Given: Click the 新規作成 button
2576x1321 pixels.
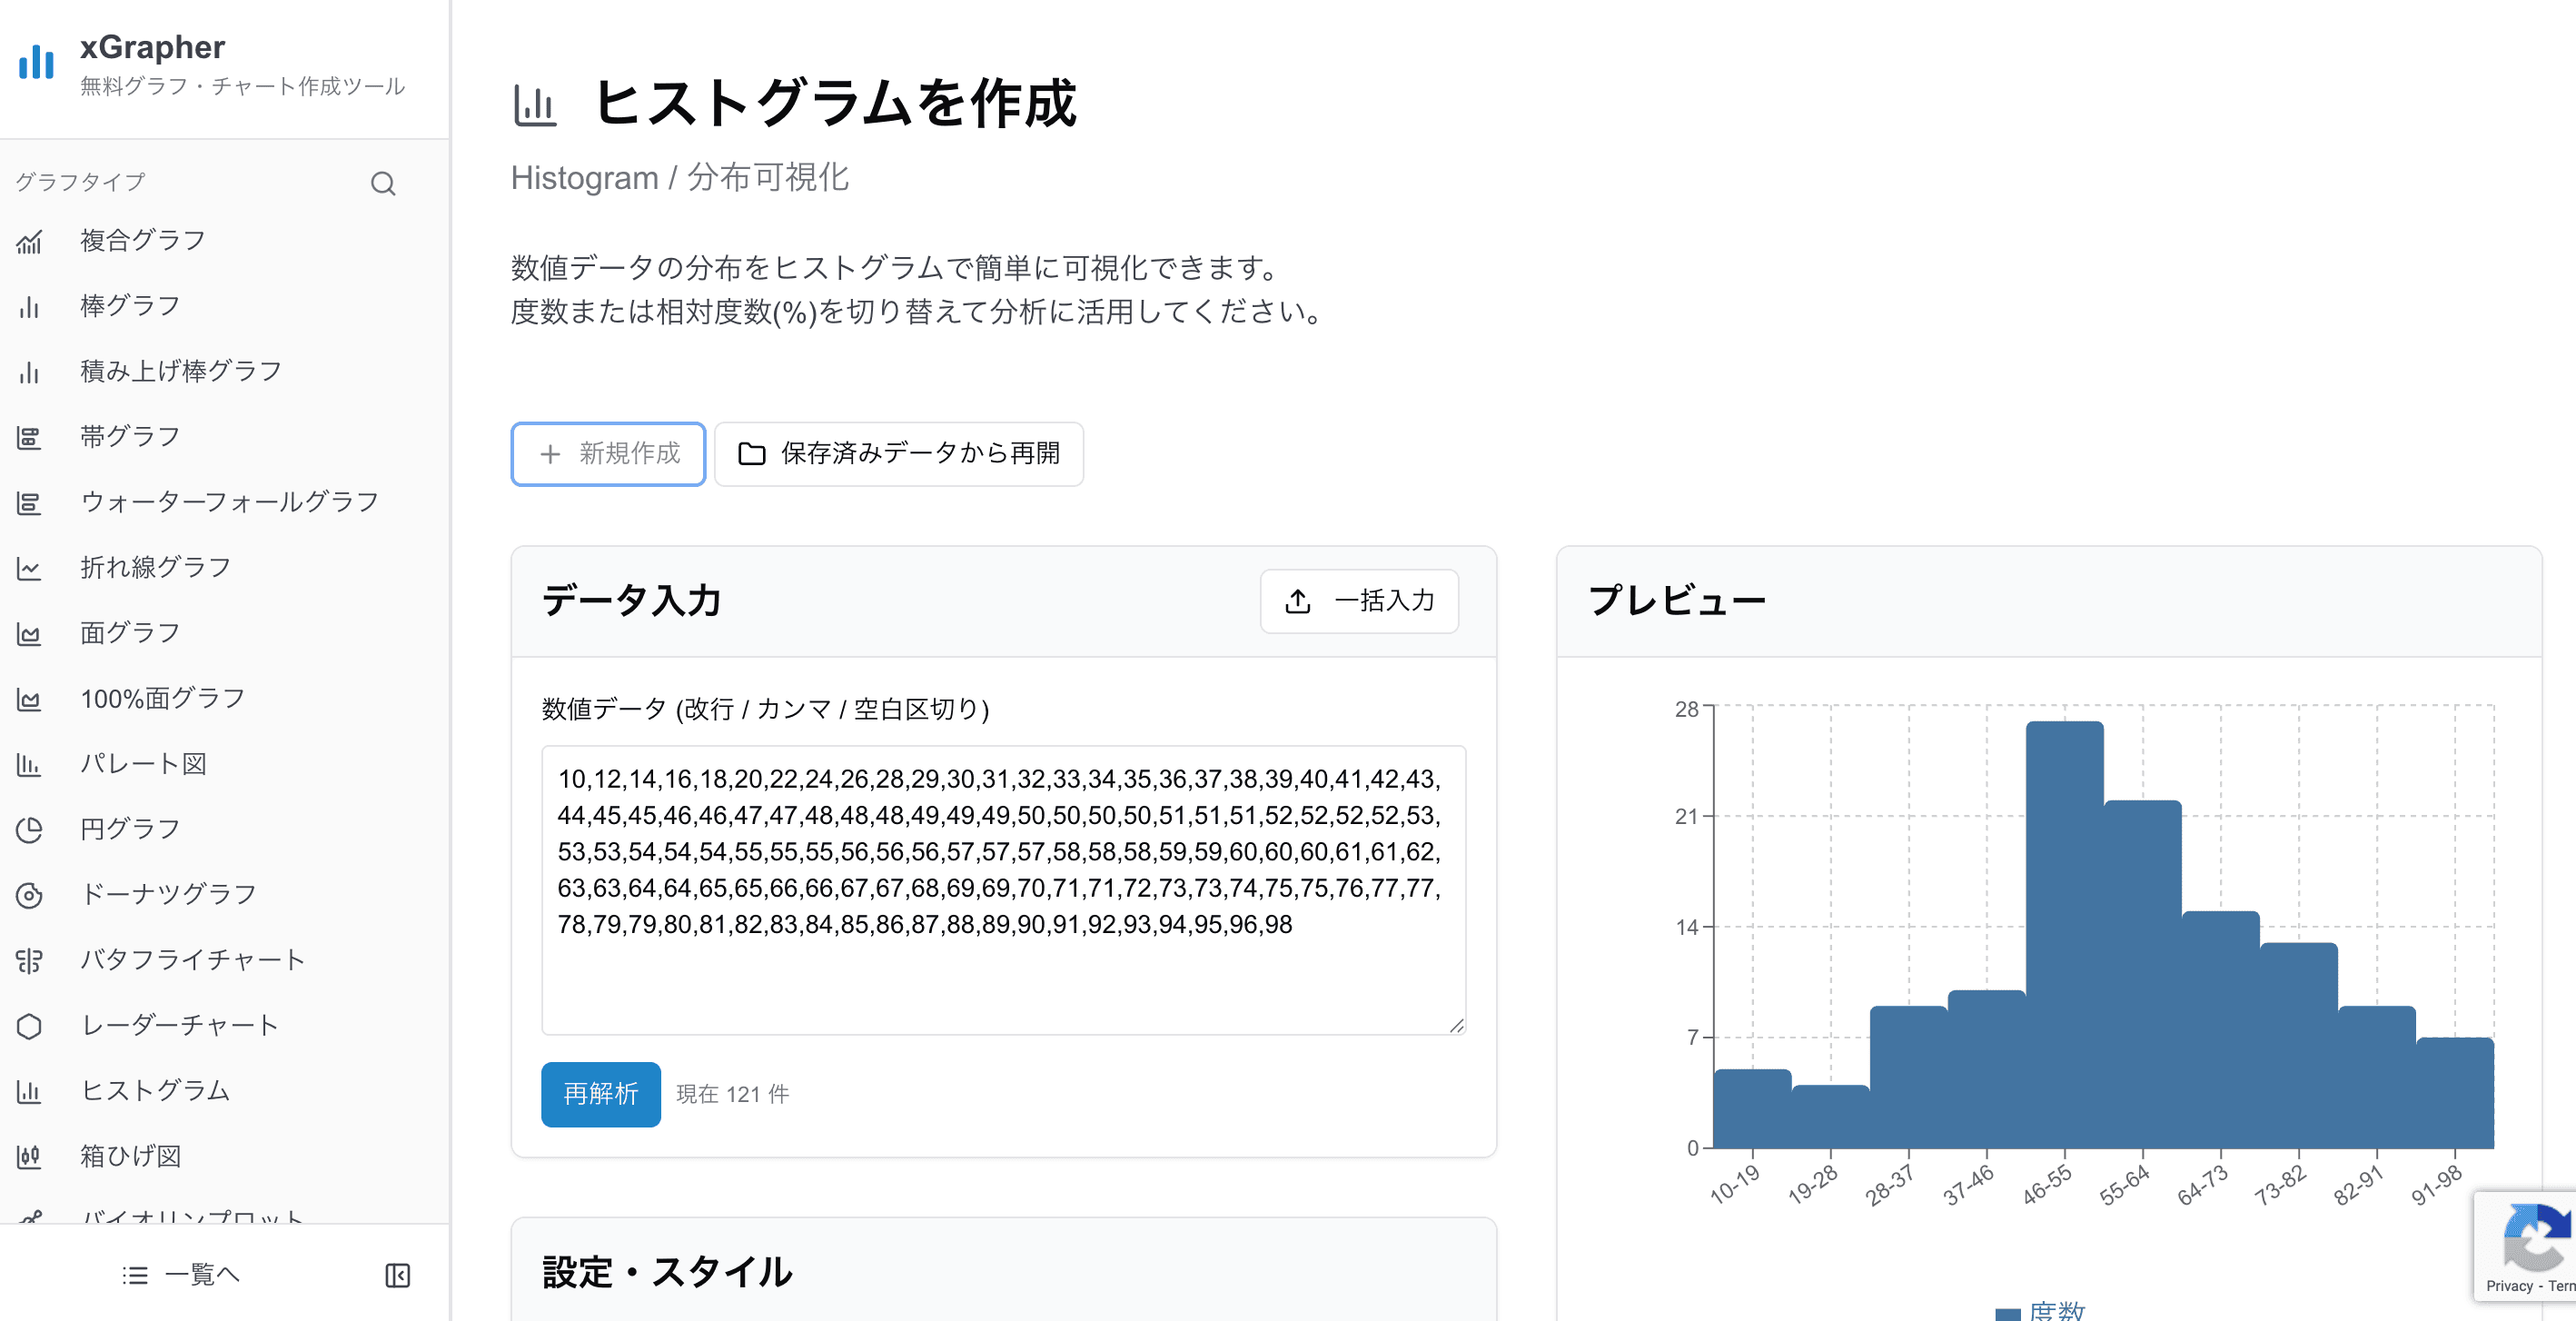Looking at the screenshot, I should [607, 454].
